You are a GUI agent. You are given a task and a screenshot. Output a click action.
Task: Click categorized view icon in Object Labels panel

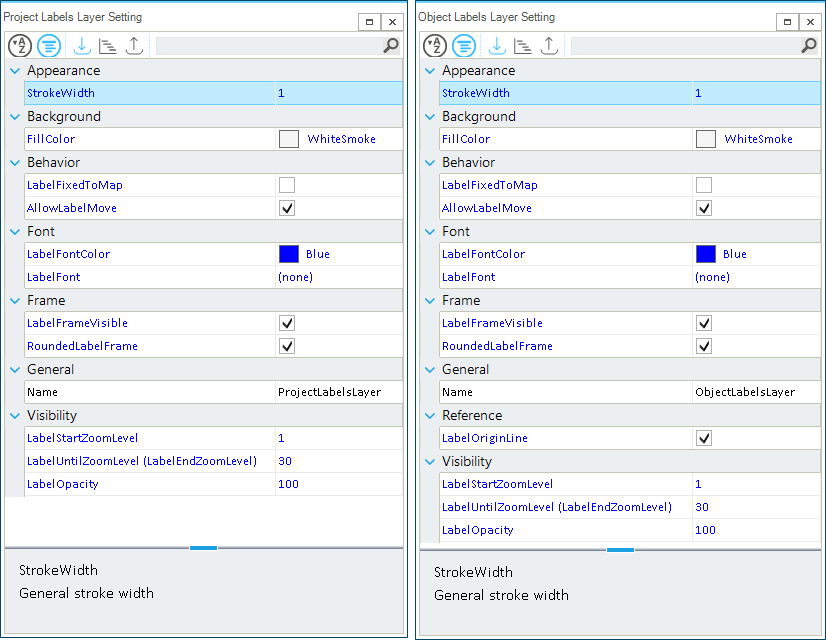(464, 46)
